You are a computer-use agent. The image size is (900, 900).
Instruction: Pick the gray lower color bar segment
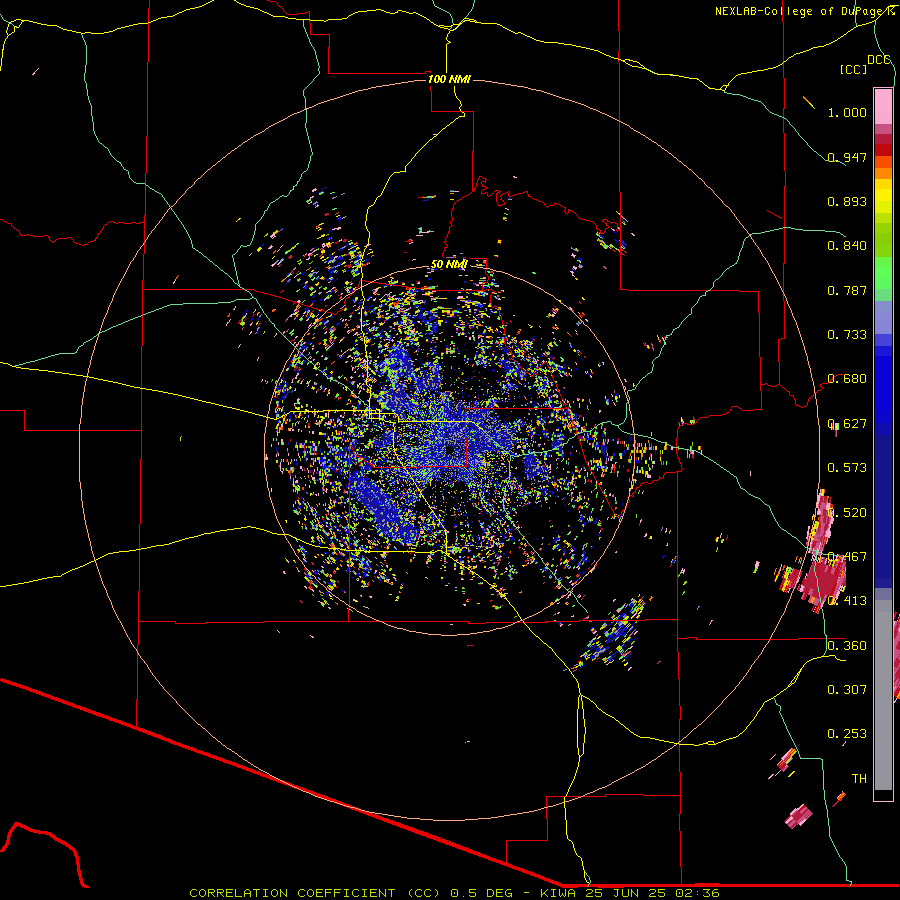point(883,695)
